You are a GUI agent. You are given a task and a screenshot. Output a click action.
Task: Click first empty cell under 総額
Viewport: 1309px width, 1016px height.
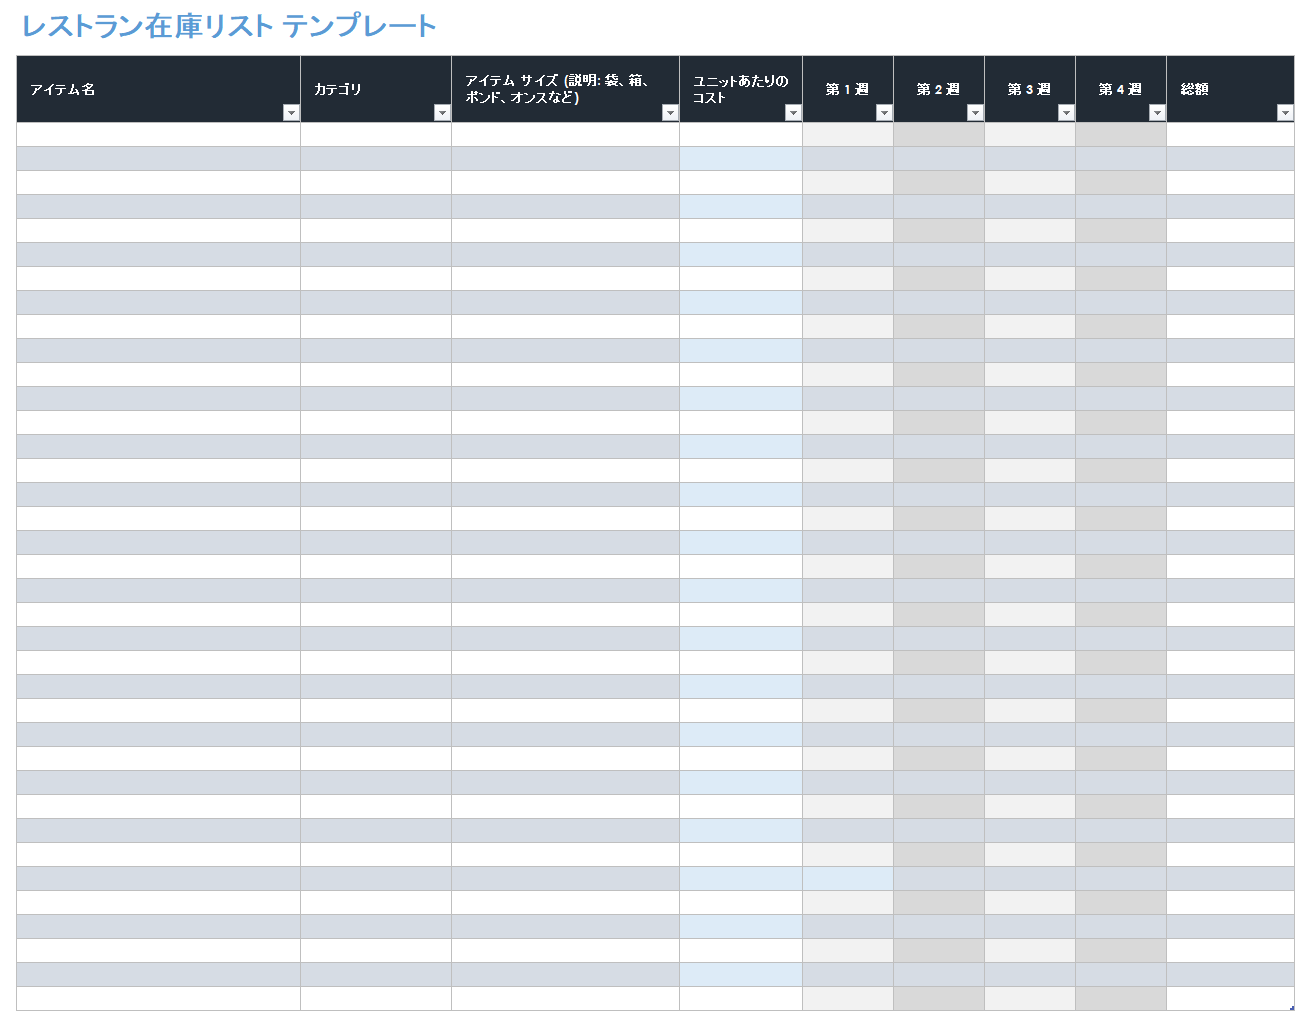[x=1230, y=135]
